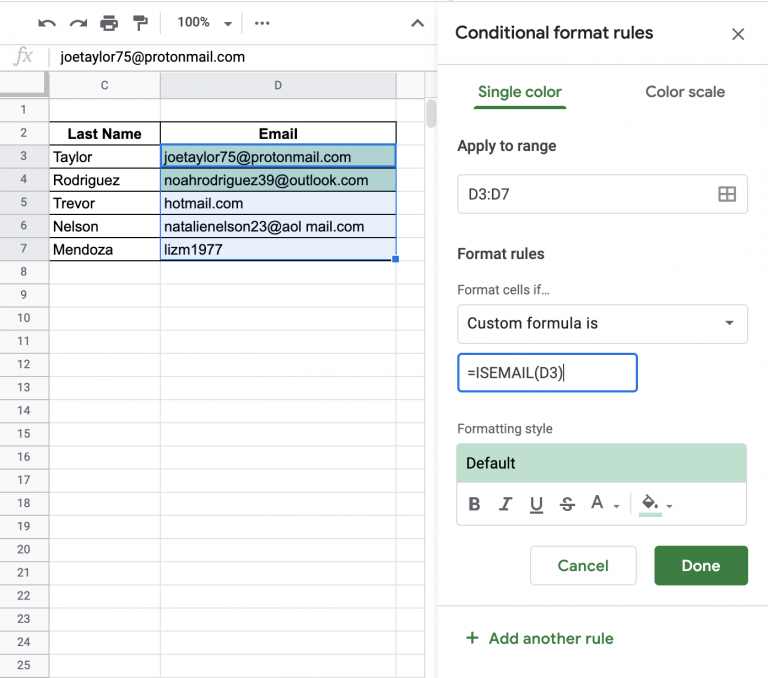Click the redo arrow icon
Screen dimensions: 768x678
pyautogui.click(x=78, y=23)
